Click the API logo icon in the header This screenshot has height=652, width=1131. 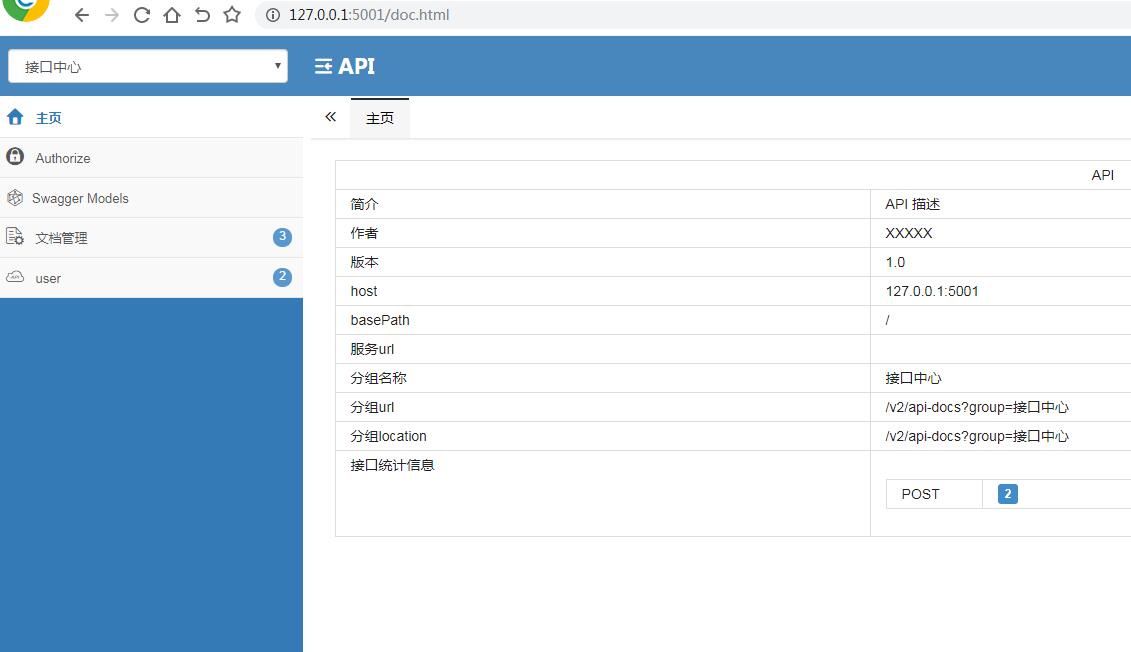click(x=322, y=66)
